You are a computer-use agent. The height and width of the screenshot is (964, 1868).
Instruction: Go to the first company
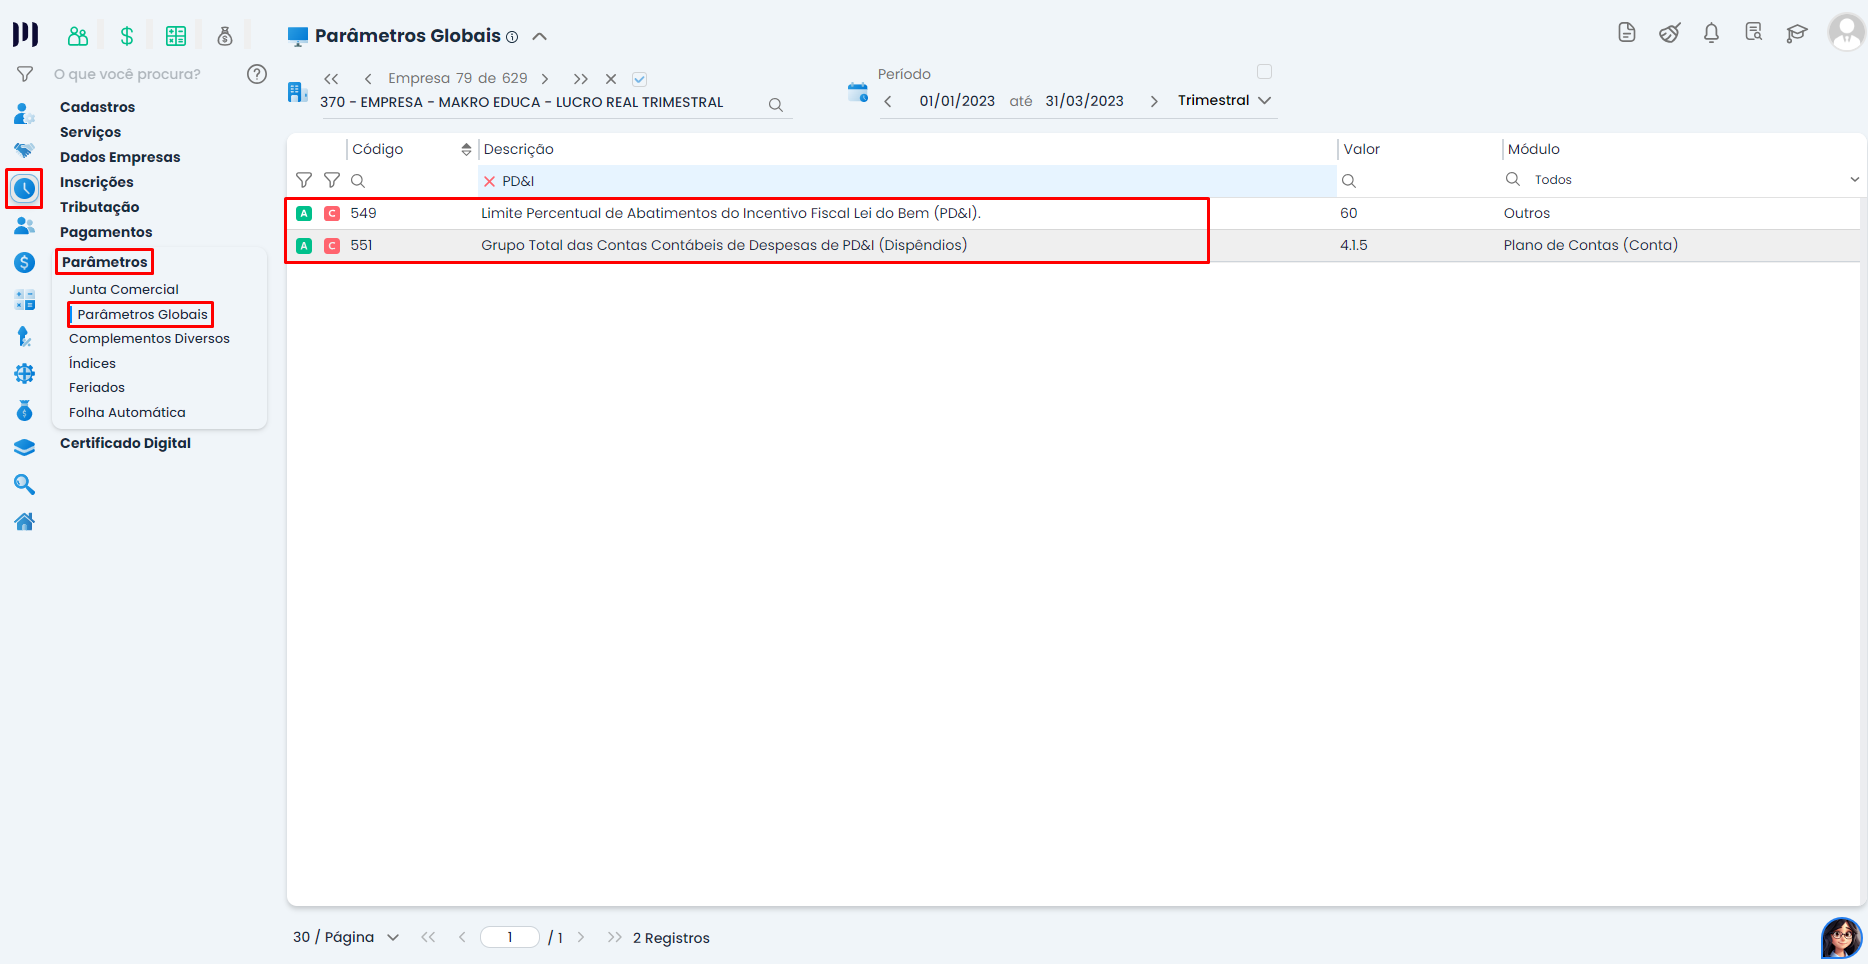pos(331,79)
